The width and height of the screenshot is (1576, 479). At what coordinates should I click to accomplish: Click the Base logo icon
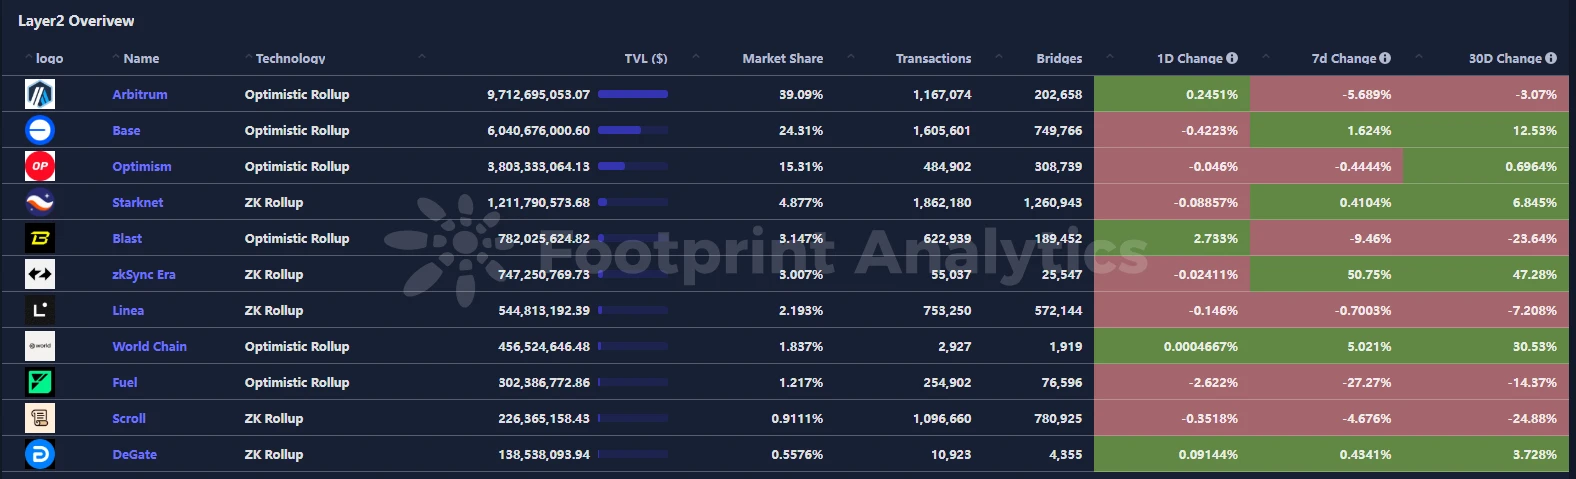(x=40, y=130)
